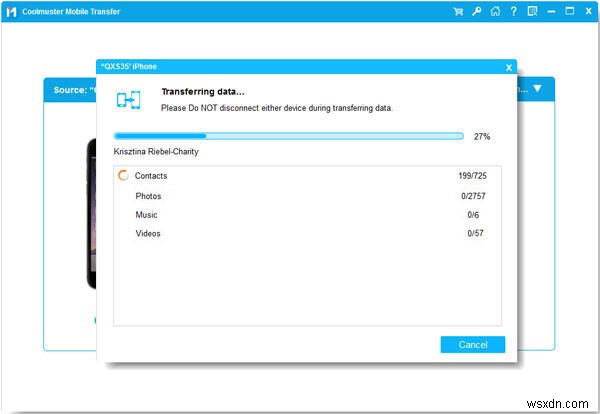600x414 pixels.
Task: Click the 27% progress label
Action: click(x=482, y=136)
